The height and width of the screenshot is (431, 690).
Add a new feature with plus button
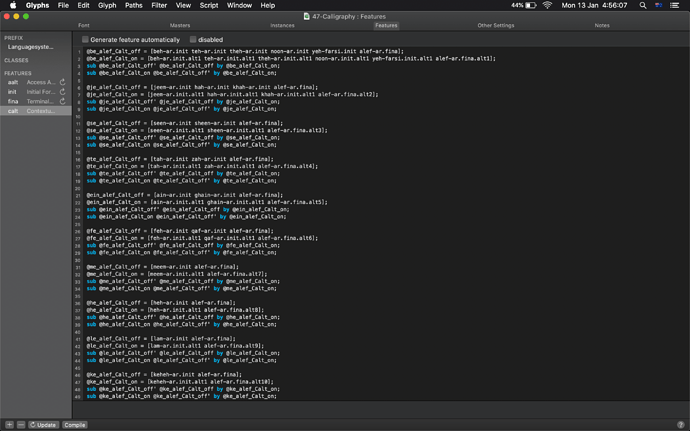click(9, 425)
